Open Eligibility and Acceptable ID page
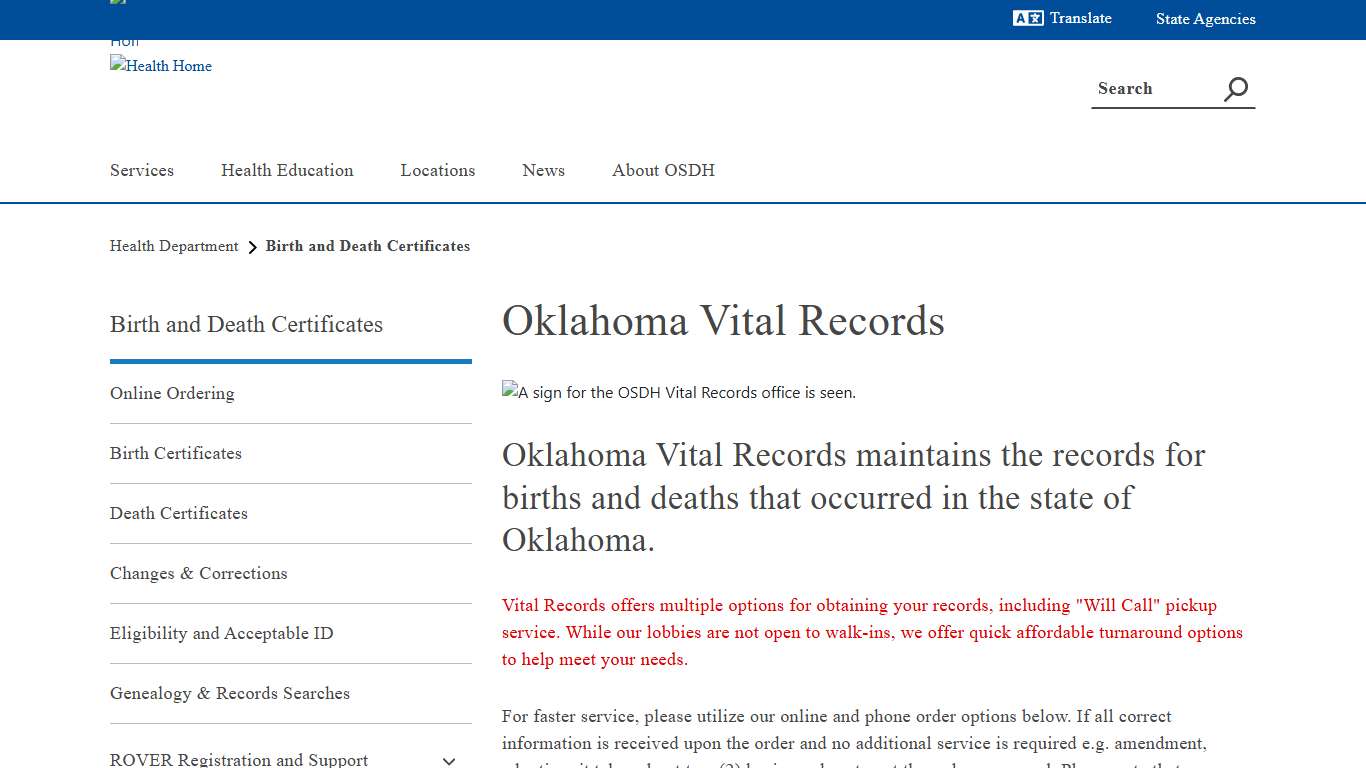Screen dimensions: 1366x768 [222, 633]
